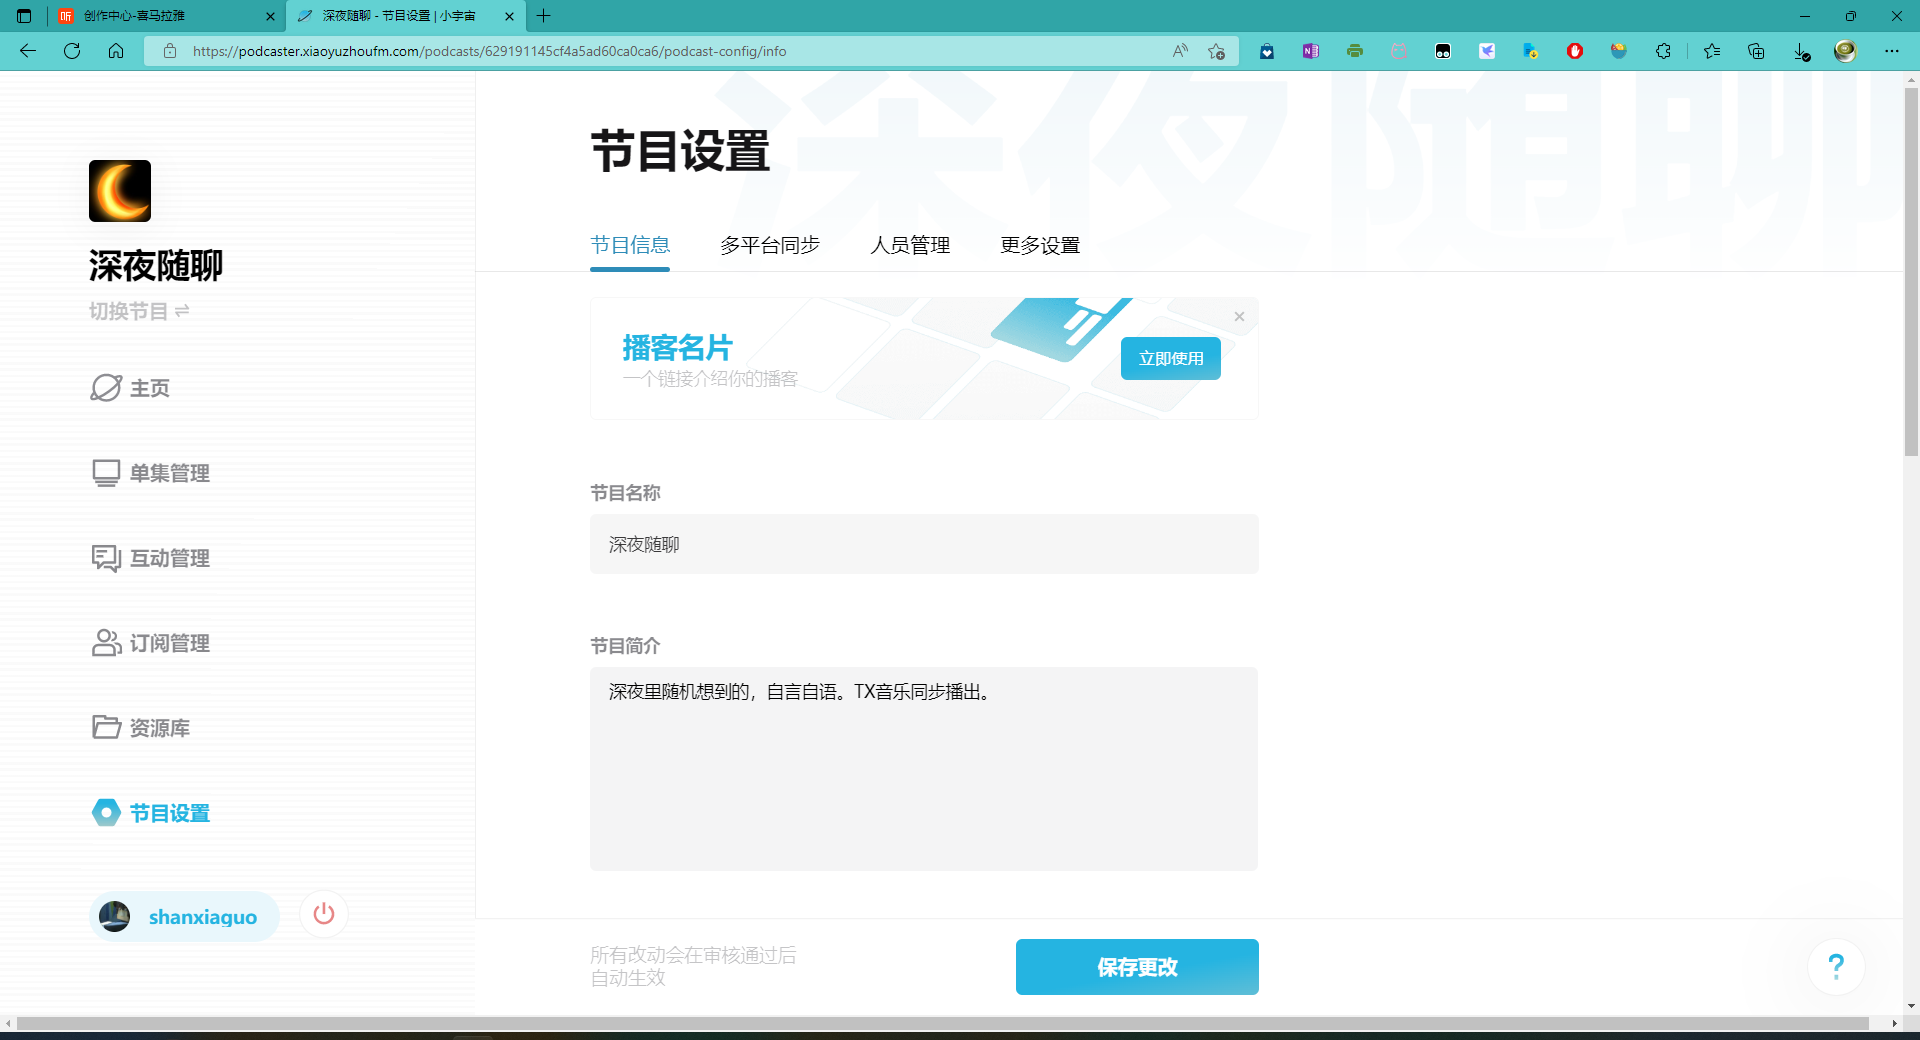Click the browser refresh icon
This screenshot has height=1040, width=1920.
72,51
